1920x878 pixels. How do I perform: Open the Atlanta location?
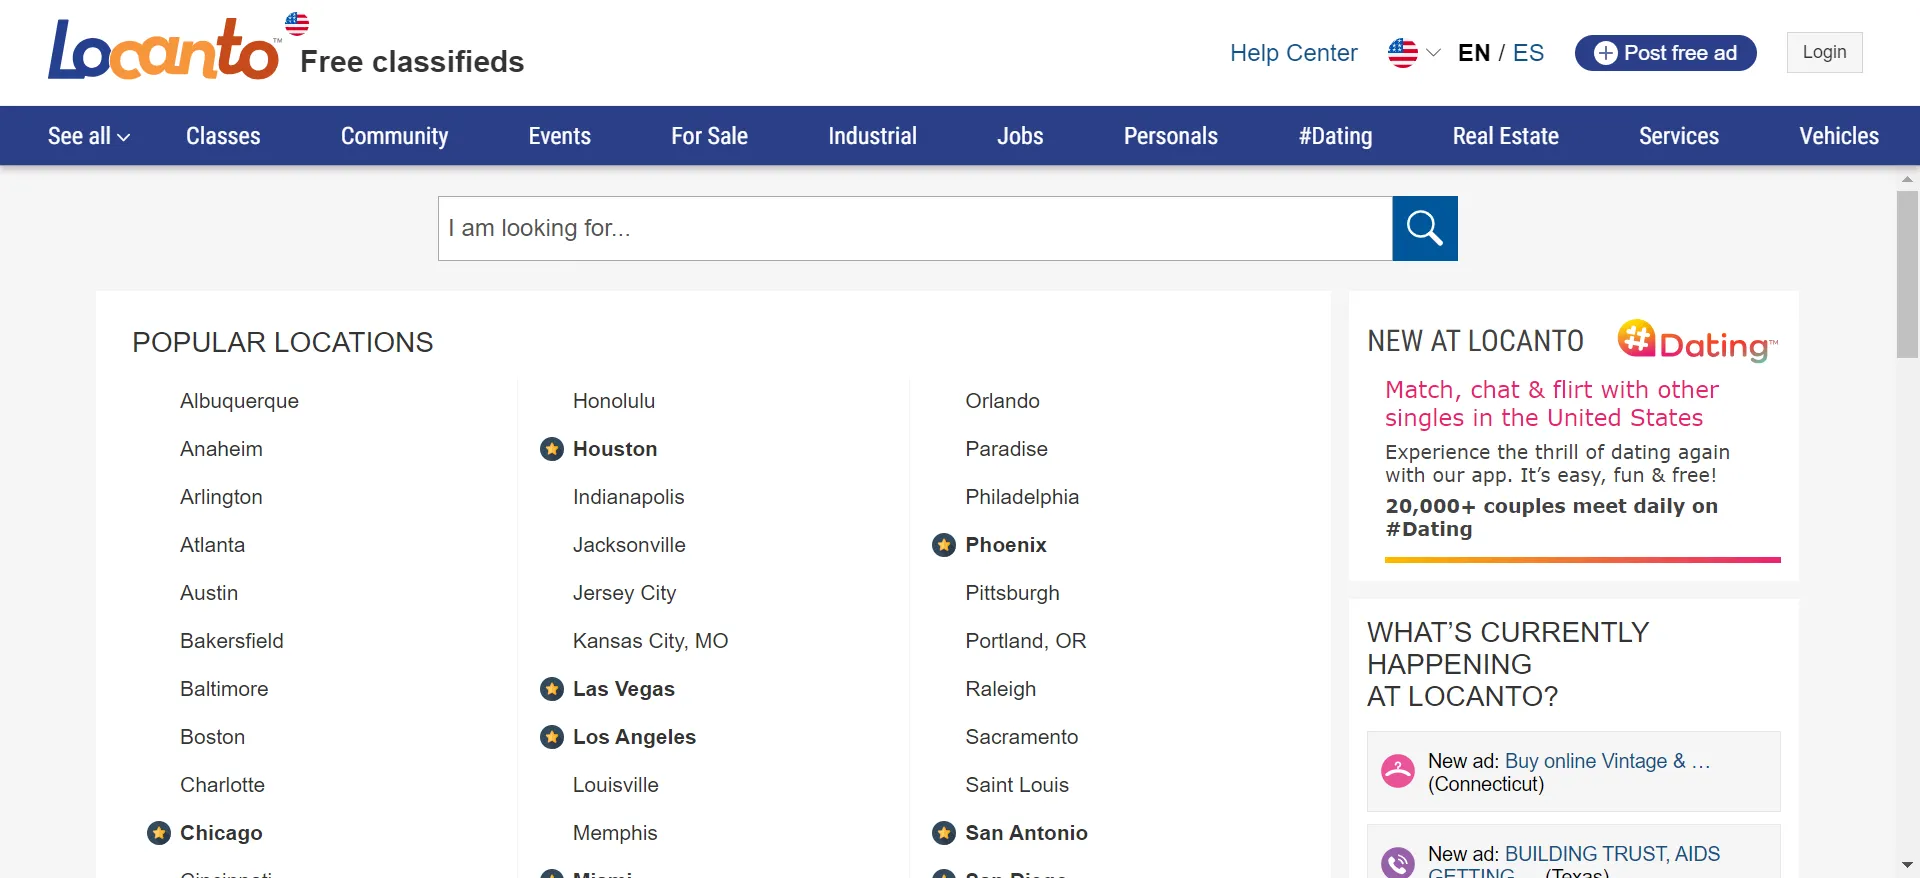click(x=212, y=545)
